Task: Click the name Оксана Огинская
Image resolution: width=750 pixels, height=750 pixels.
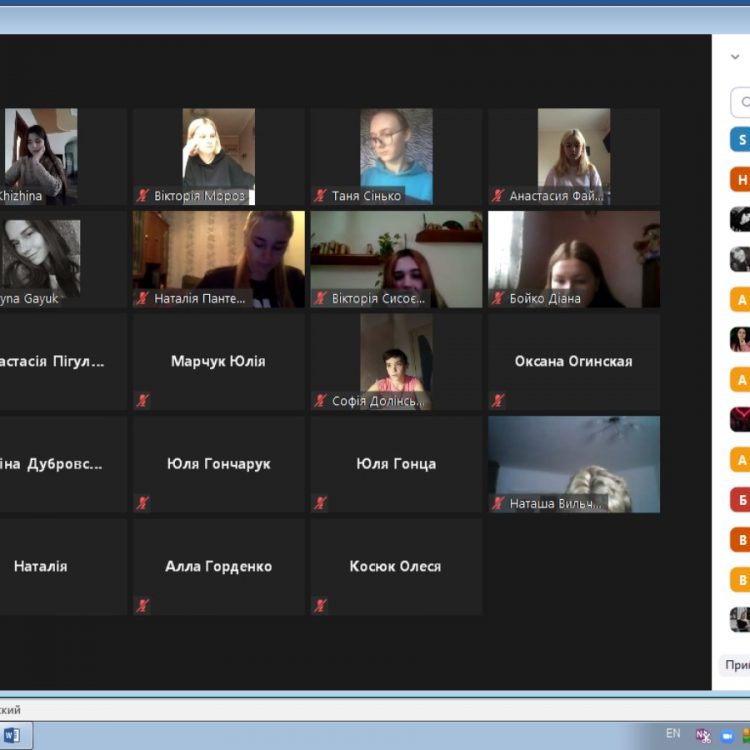Action: coord(574,361)
